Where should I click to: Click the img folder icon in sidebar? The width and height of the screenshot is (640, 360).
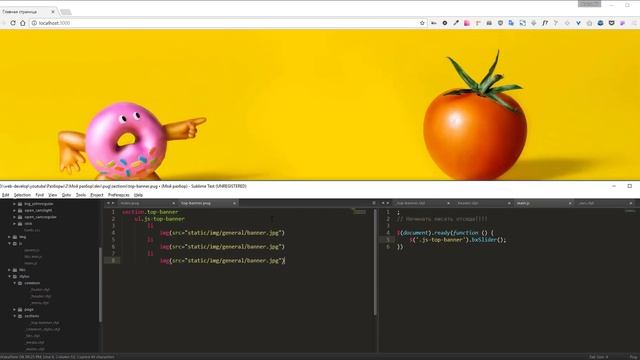click(x=15, y=237)
